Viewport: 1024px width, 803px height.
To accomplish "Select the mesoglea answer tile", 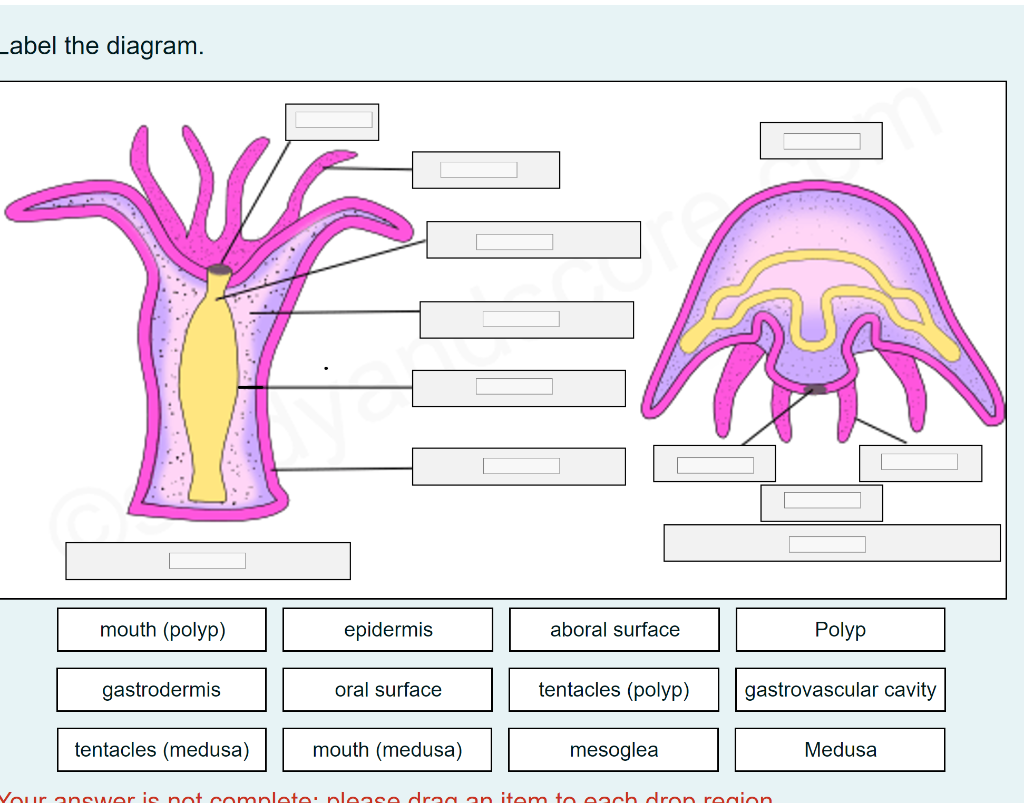I will (614, 749).
